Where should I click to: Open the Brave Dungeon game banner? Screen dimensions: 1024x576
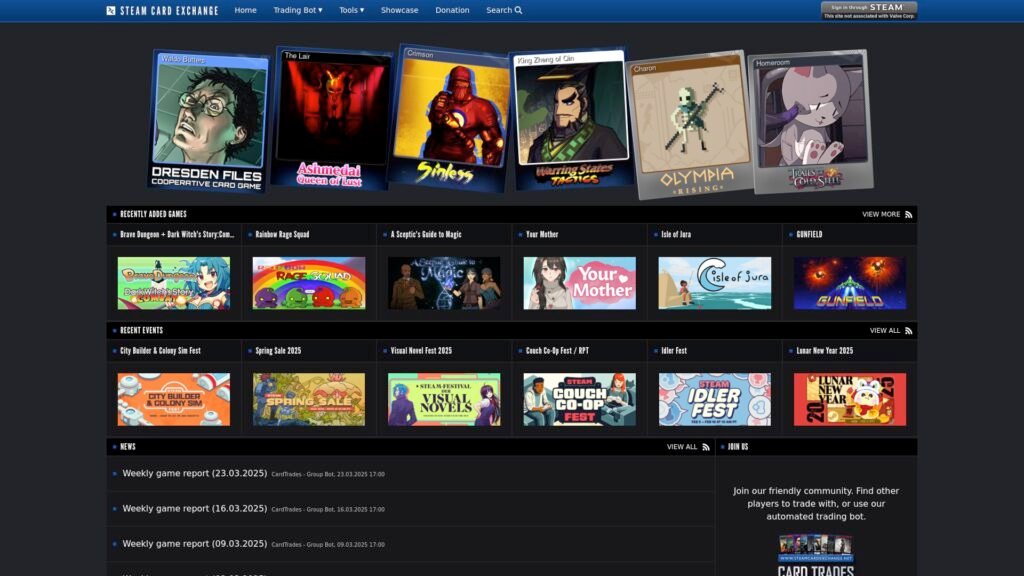tap(174, 283)
